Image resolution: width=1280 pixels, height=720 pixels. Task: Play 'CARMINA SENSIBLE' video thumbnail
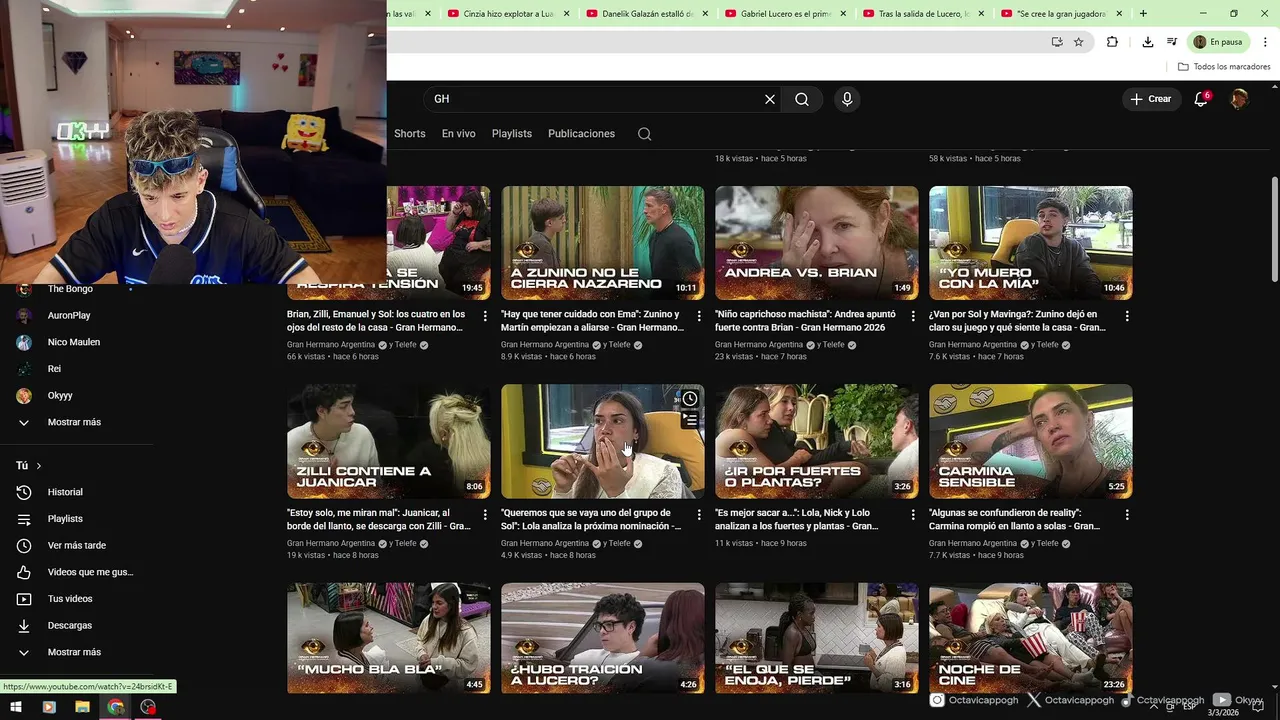click(1031, 441)
